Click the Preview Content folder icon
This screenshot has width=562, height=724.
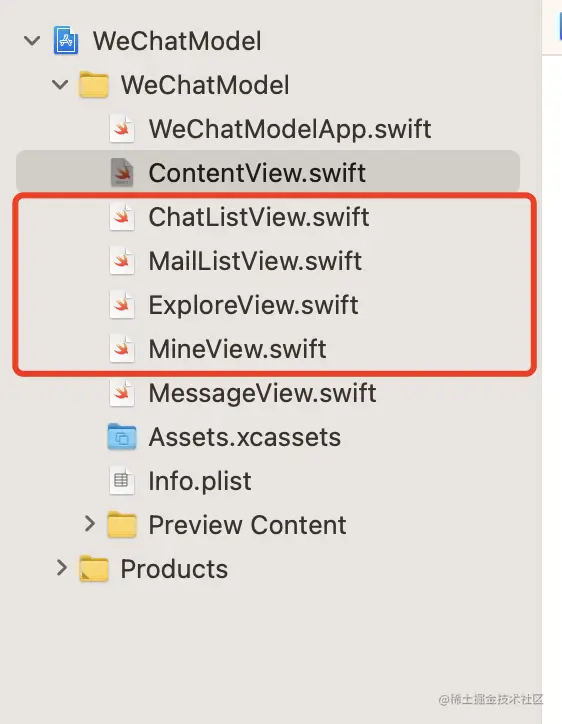(x=122, y=525)
